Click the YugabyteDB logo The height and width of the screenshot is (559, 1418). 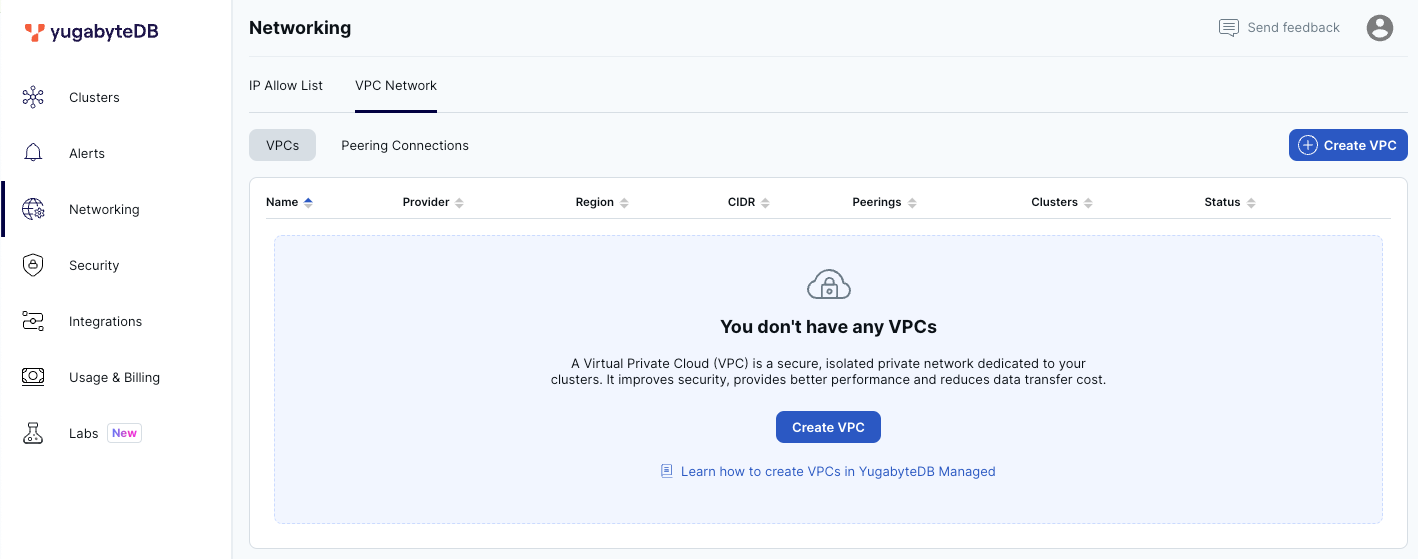92,32
